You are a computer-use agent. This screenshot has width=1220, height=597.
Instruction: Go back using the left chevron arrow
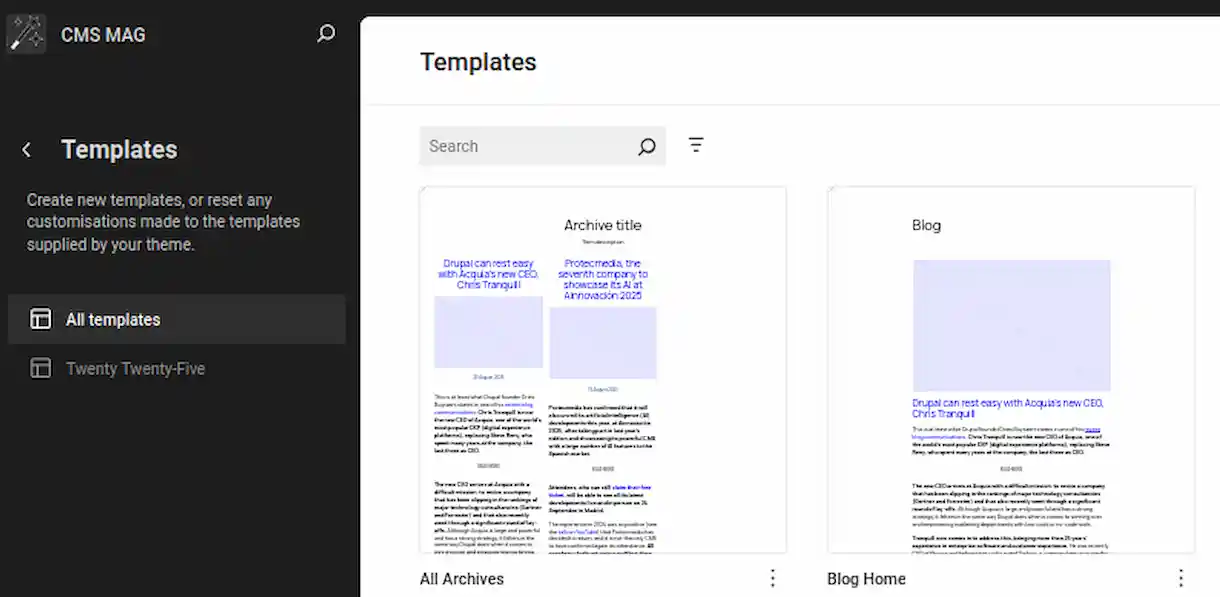(27, 150)
